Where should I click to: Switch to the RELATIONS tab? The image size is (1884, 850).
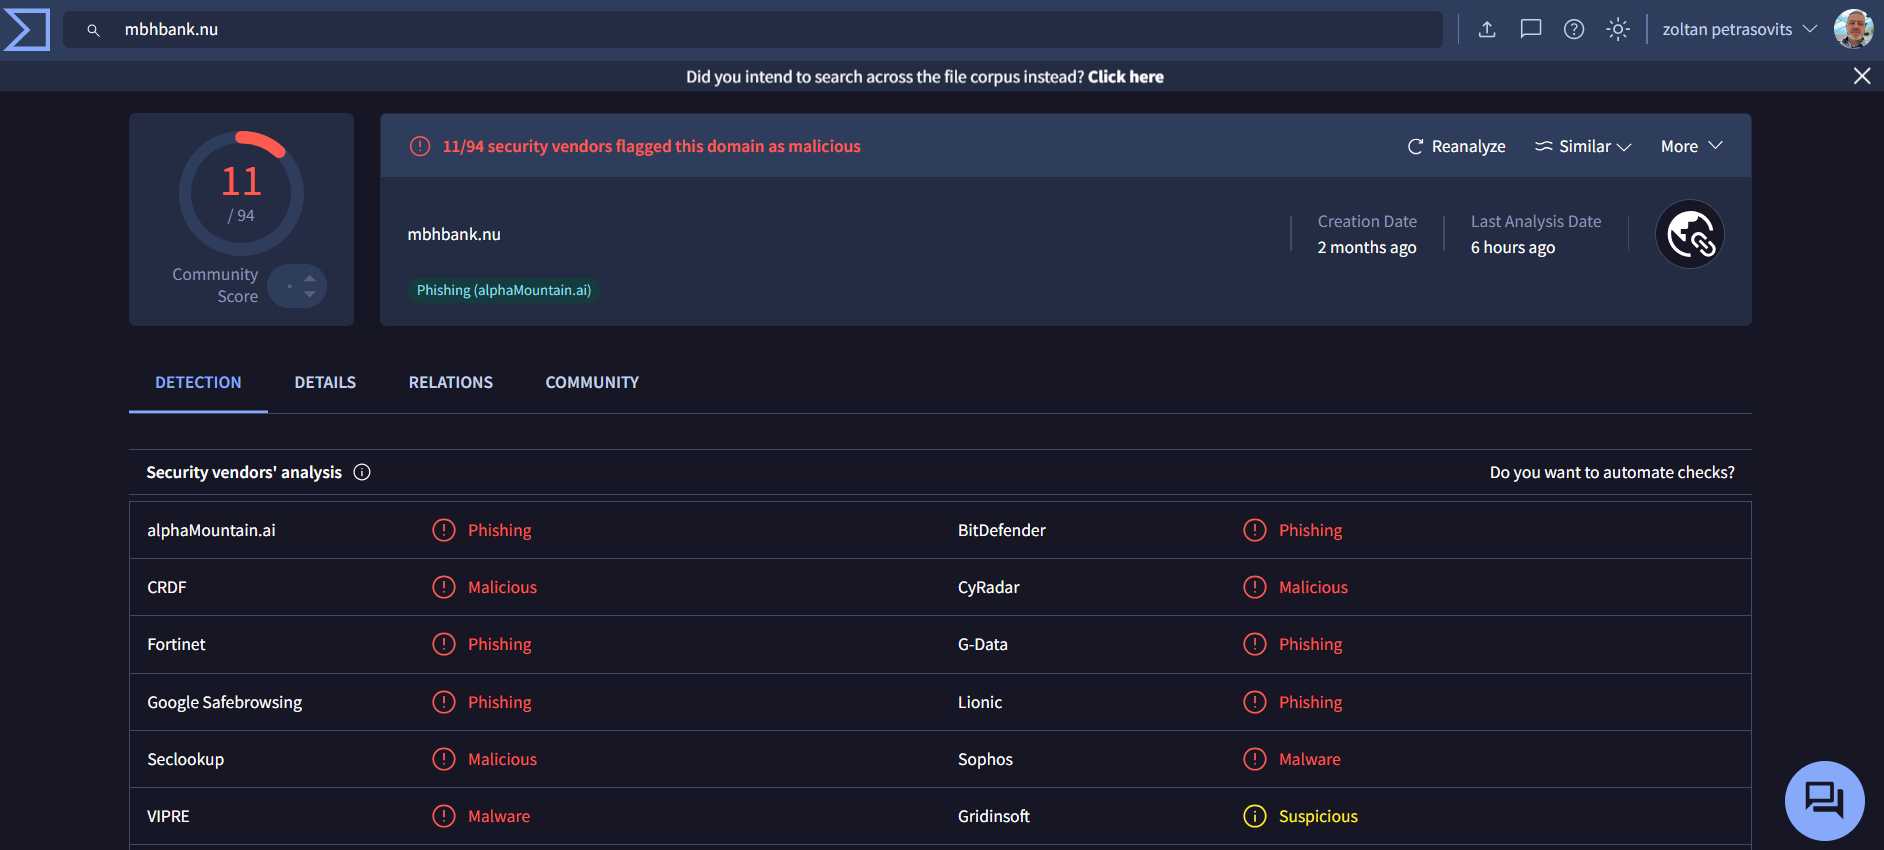(451, 382)
